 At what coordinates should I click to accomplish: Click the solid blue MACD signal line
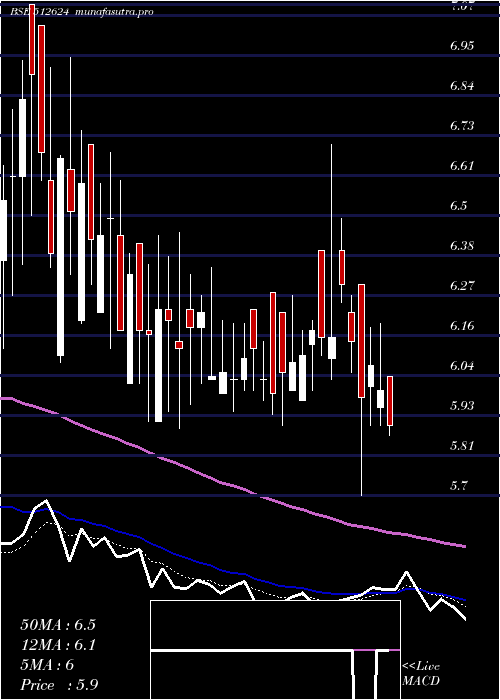[232, 572]
